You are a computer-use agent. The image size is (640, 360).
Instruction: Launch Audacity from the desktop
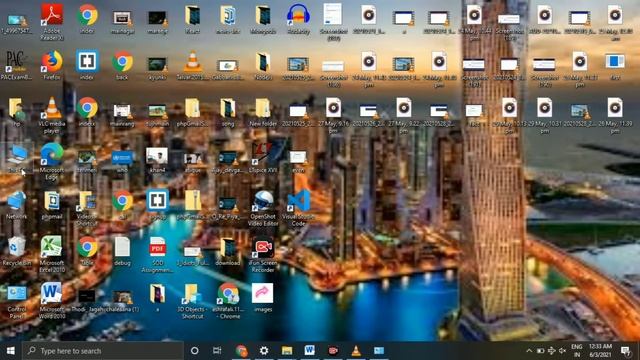pyautogui.click(x=298, y=19)
